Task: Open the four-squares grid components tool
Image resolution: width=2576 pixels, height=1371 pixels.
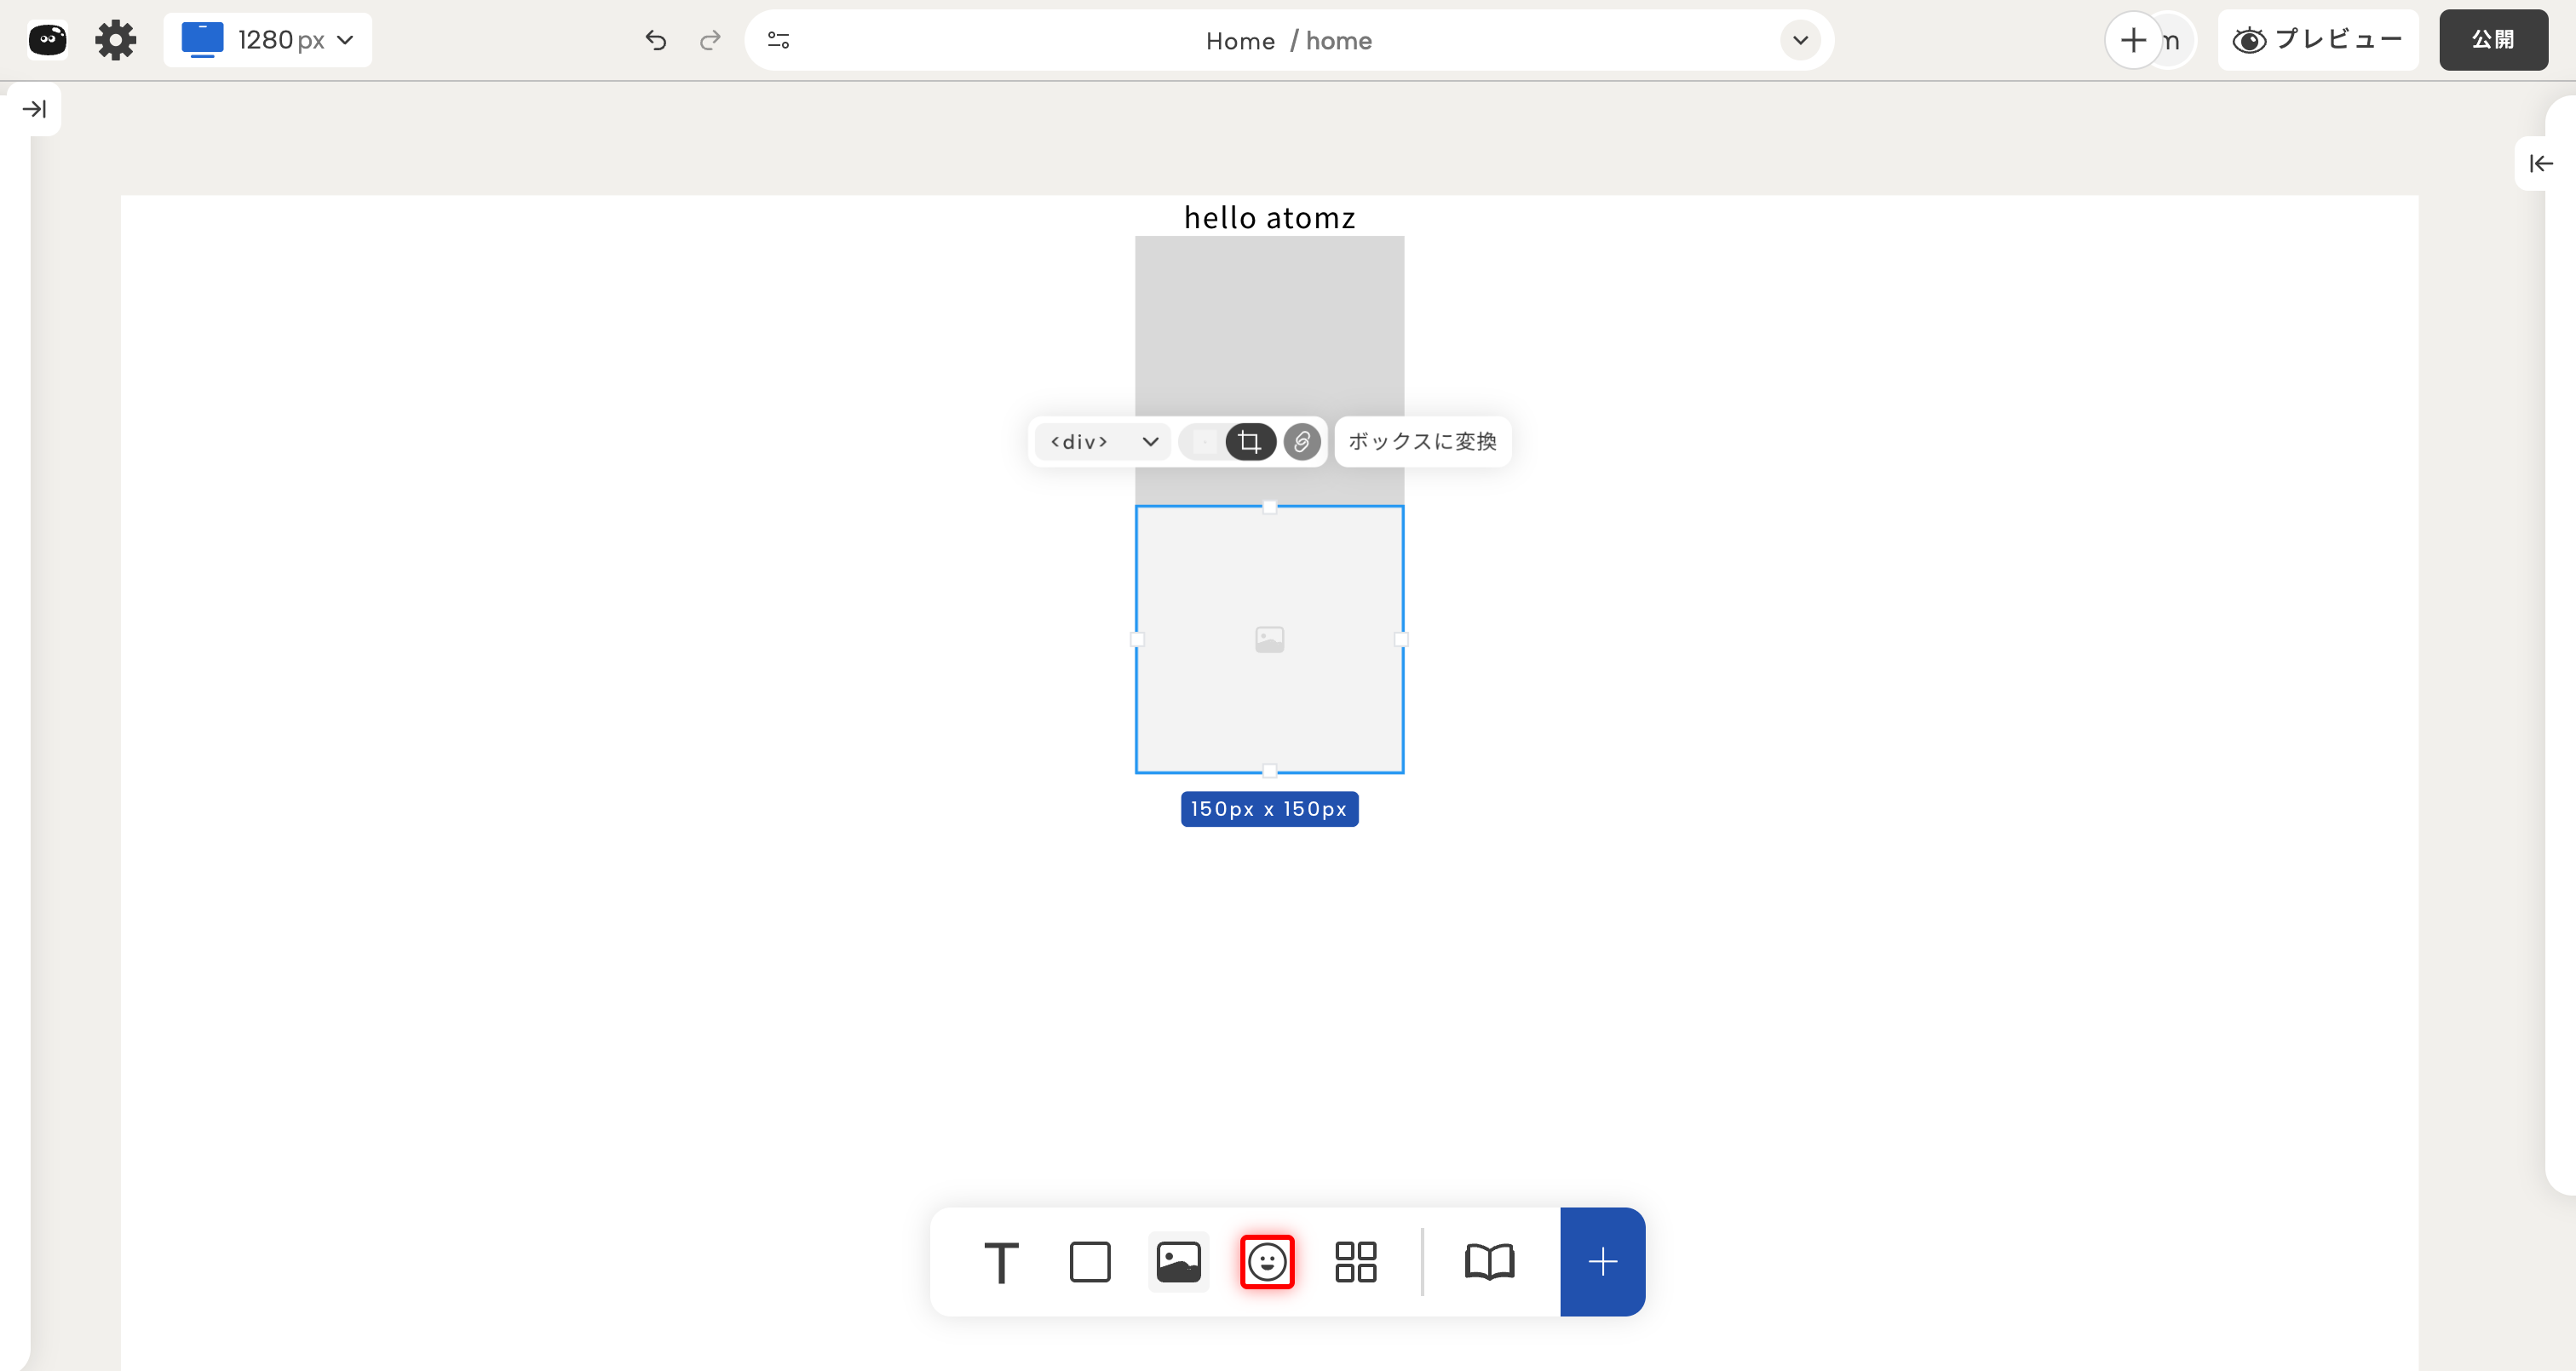Action: (1355, 1262)
